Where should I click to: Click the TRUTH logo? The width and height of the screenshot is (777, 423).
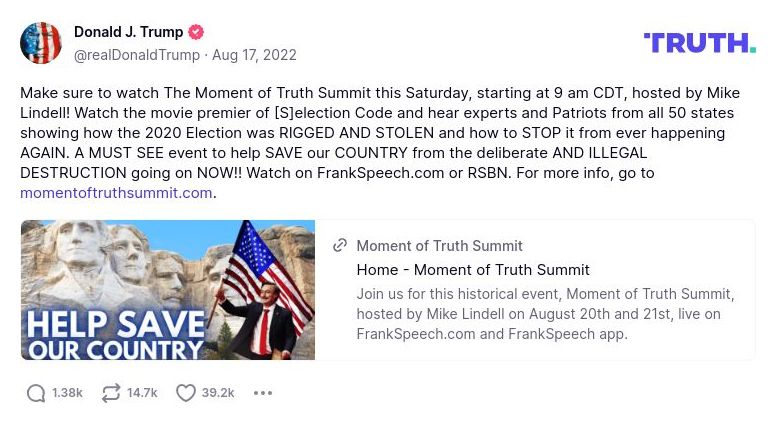[699, 42]
